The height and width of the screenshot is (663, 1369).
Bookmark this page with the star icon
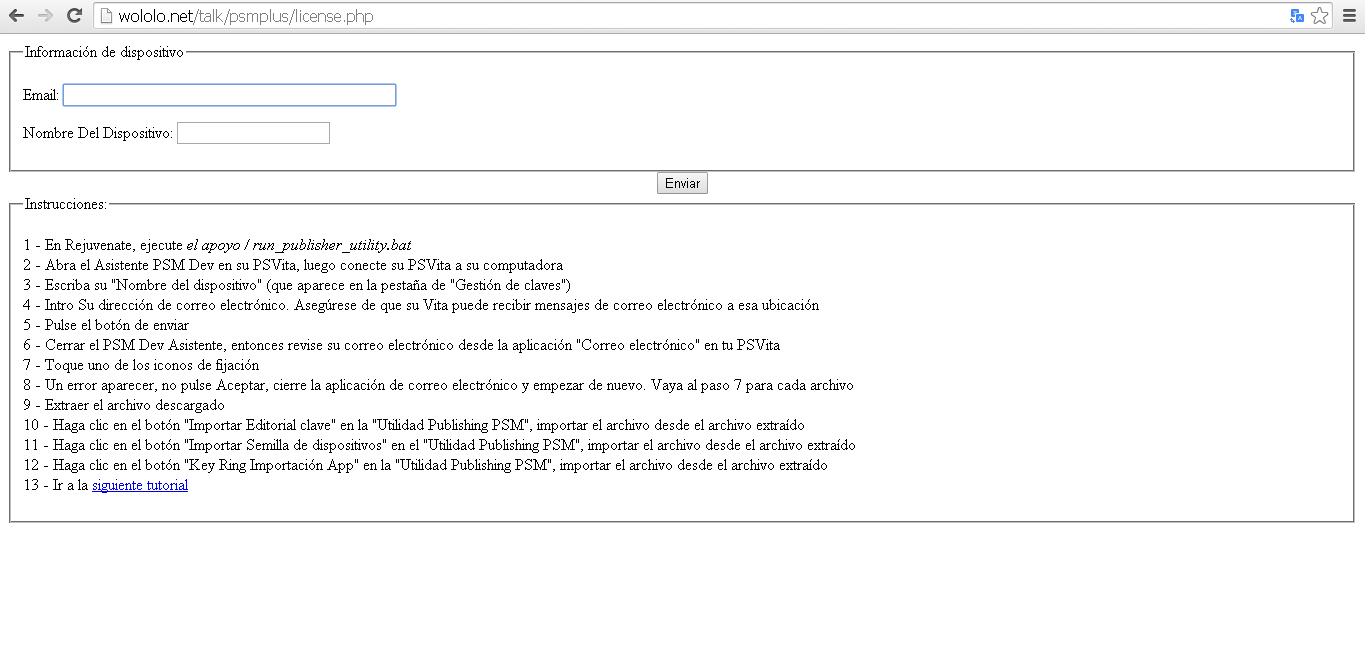[1320, 16]
